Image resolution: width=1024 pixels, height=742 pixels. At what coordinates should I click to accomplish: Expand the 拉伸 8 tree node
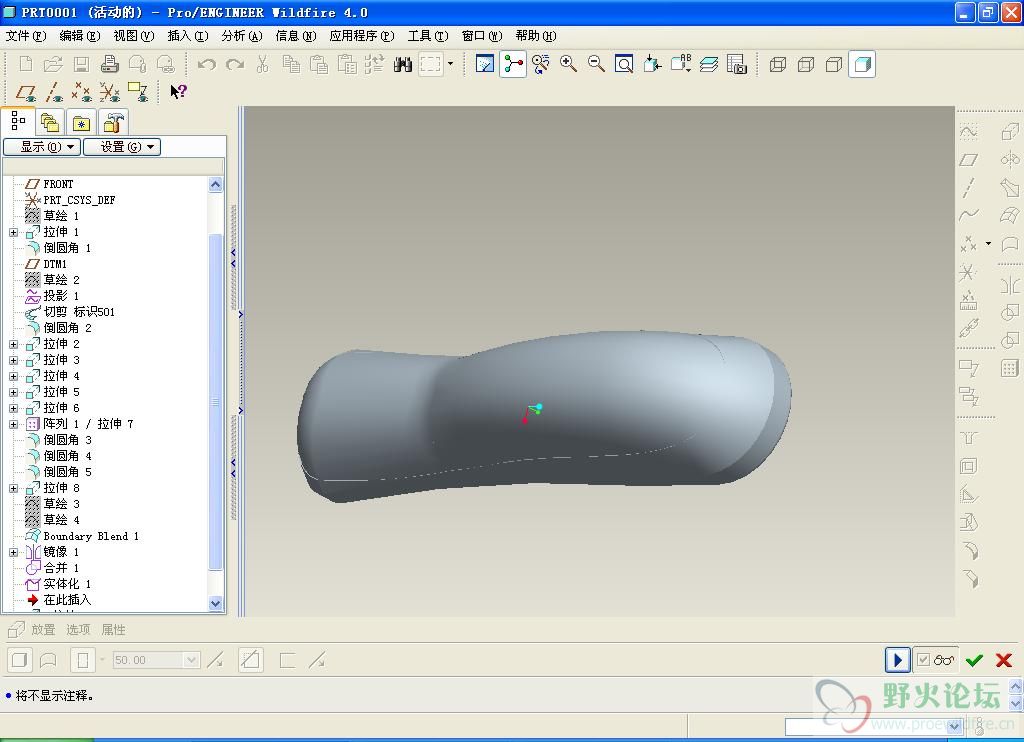13,489
